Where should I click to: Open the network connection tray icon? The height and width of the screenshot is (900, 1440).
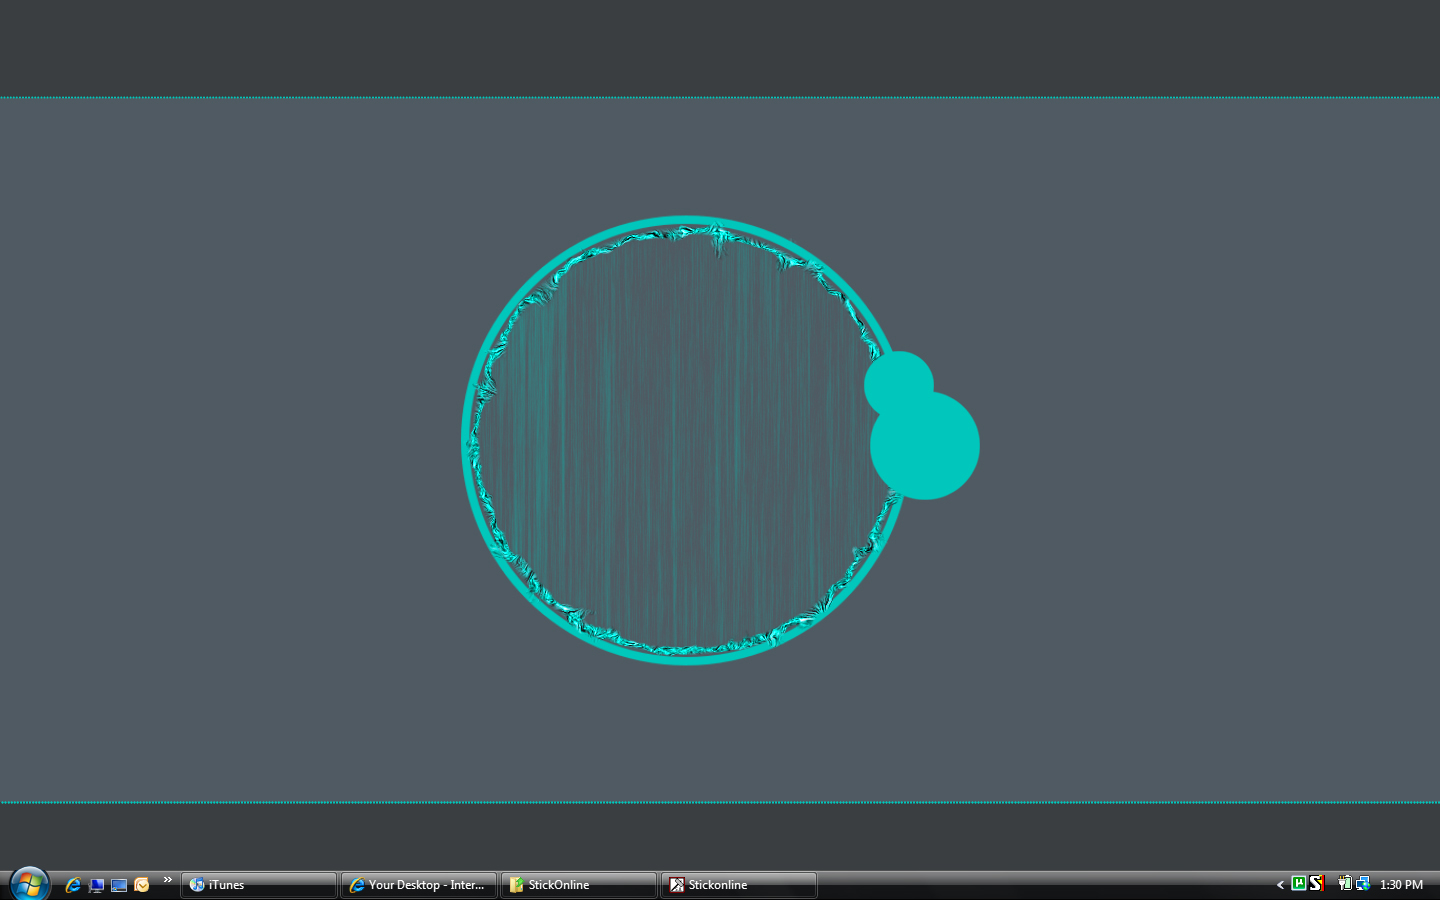[1363, 883]
